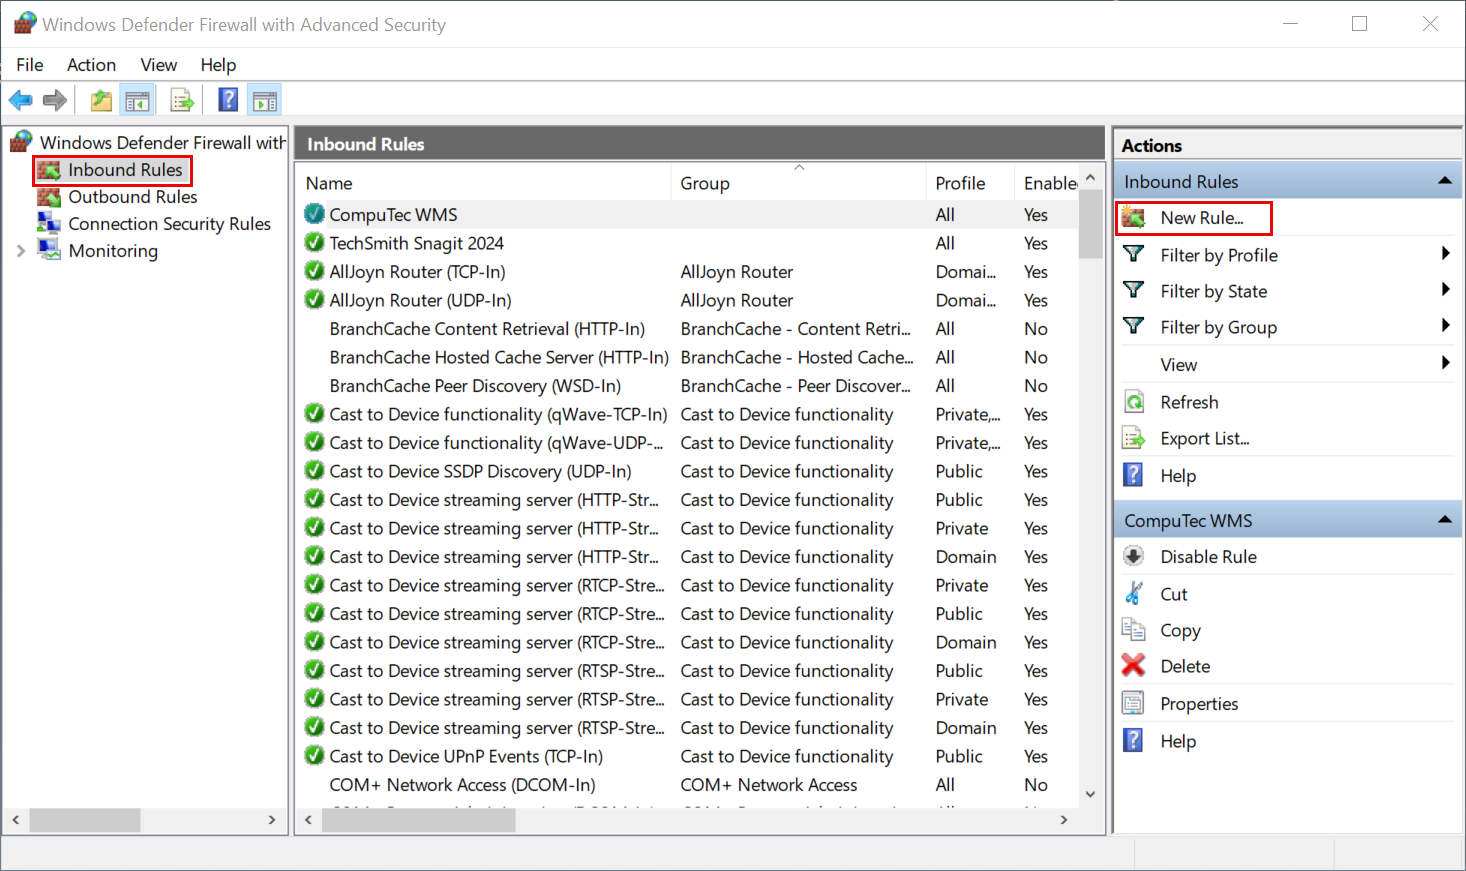Screen dimensions: 1466x871
Task: Open the Action menu
Action: 91,65
